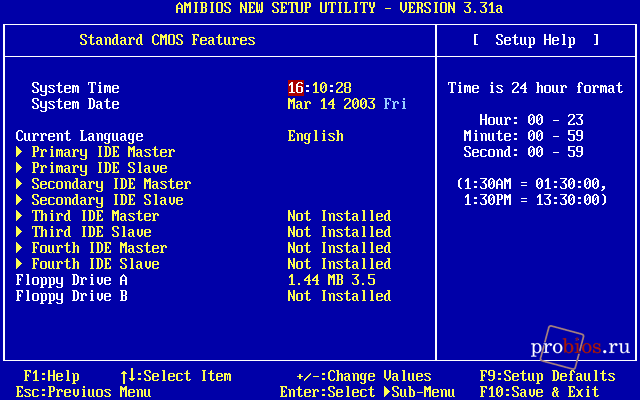Click the Standard CMOS Features heading

(x=167, y=40)
